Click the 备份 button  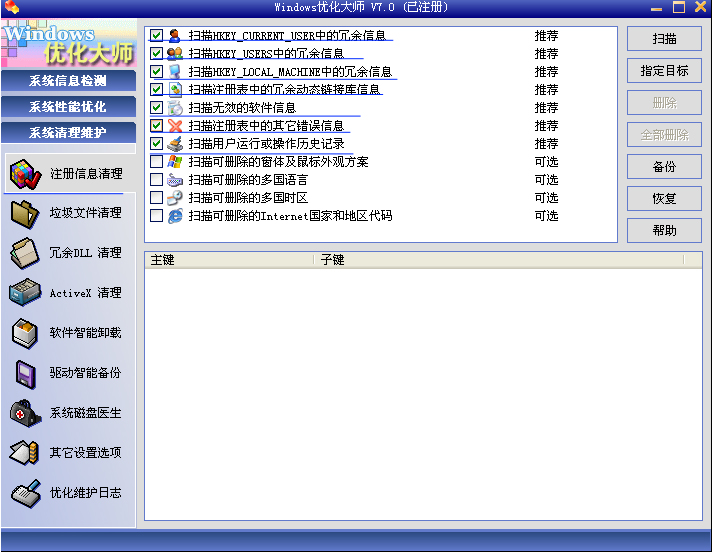click(664, 166)
